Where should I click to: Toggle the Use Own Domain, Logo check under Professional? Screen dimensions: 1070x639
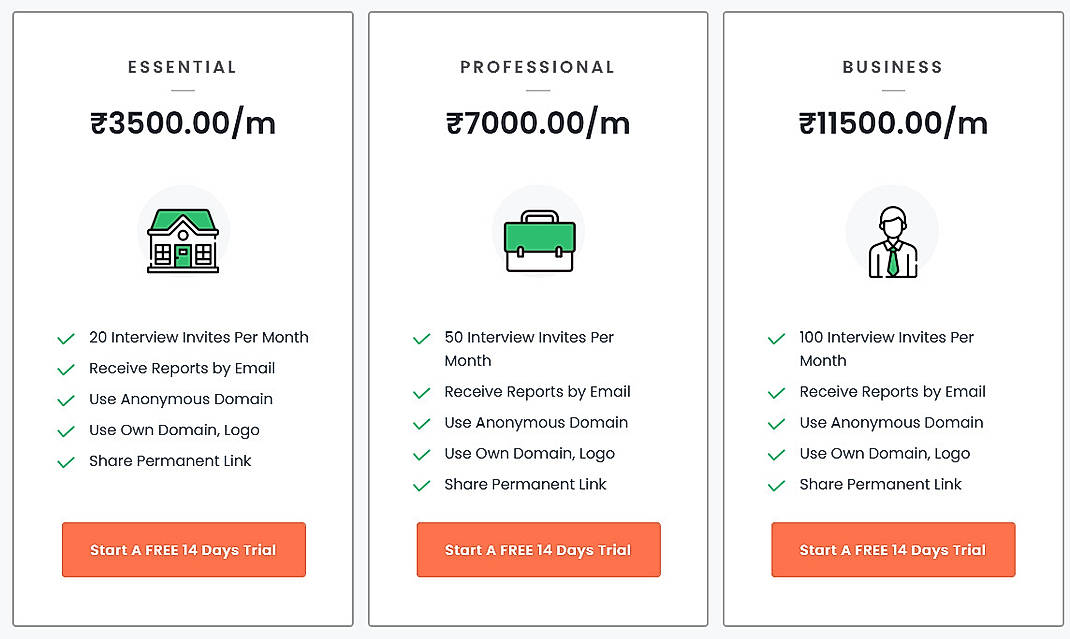pyautogui.click(x=421, y=453)
